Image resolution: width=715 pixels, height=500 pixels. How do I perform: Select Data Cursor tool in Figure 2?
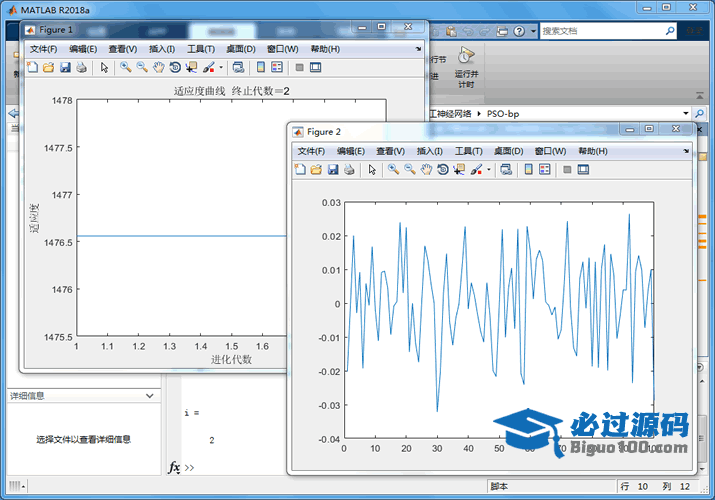[458, 170]
